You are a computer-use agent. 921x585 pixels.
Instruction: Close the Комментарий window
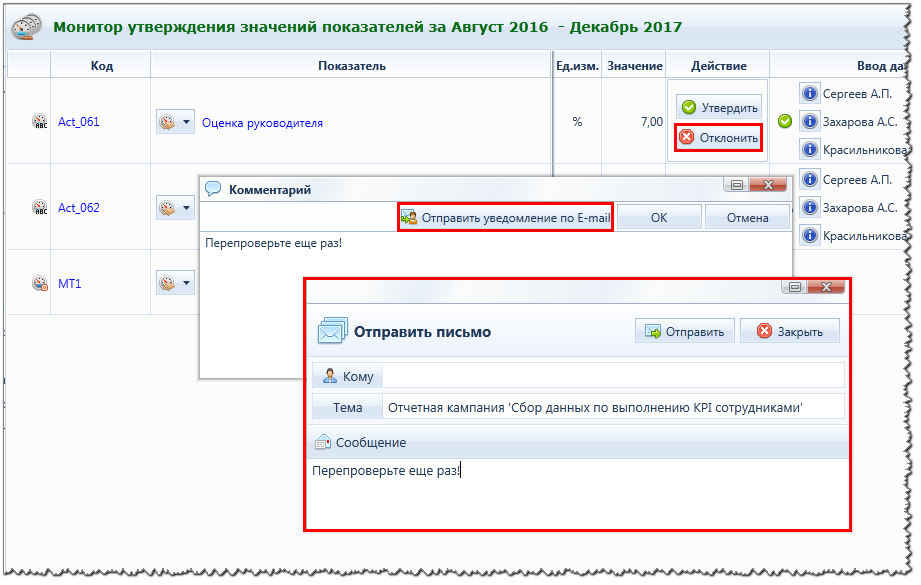pyautogui.click(x=768, y=185)
